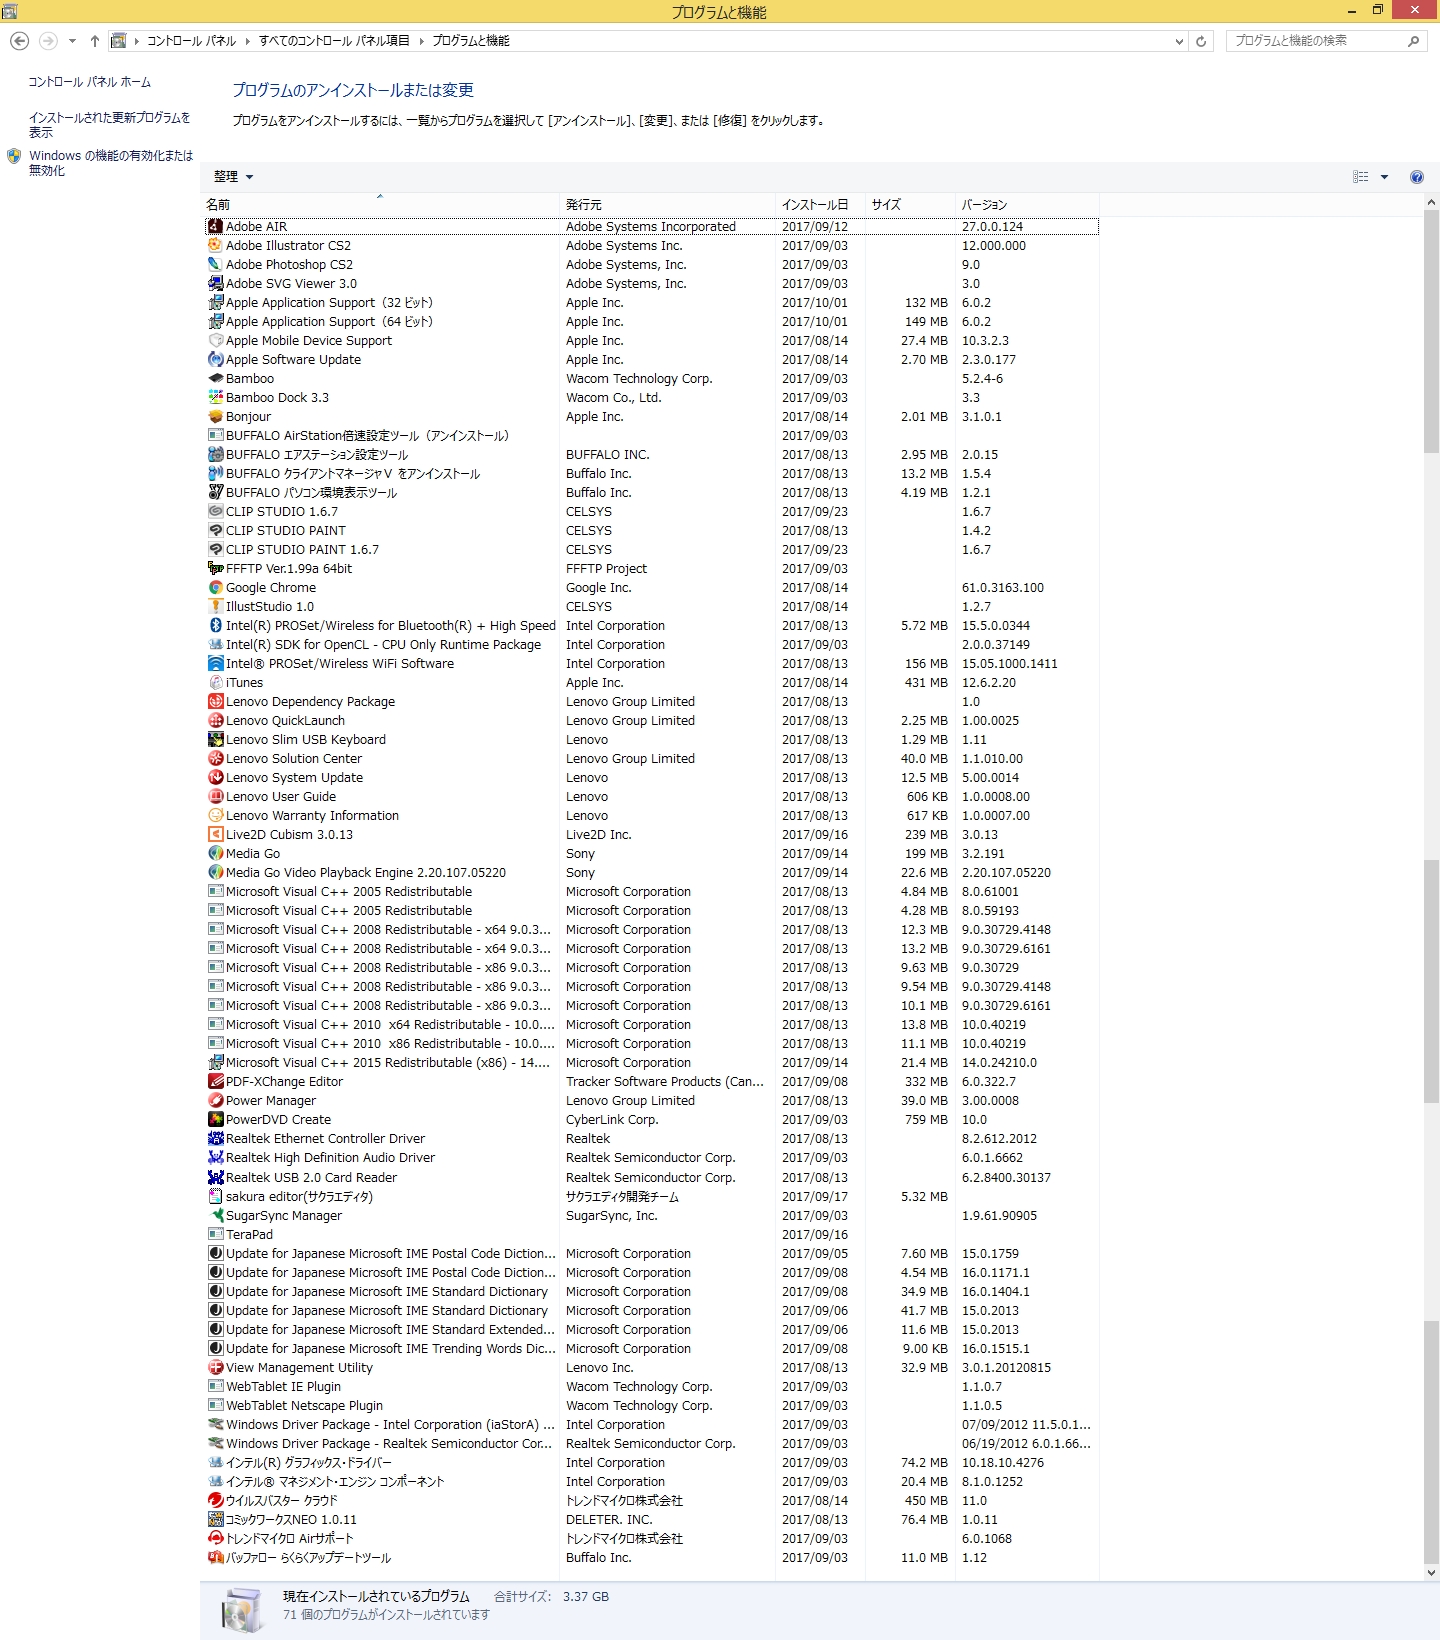Sort by the 名前 column header
Image resolution: width=1440 pixels, height=1640 pixels.
point(380,205)
